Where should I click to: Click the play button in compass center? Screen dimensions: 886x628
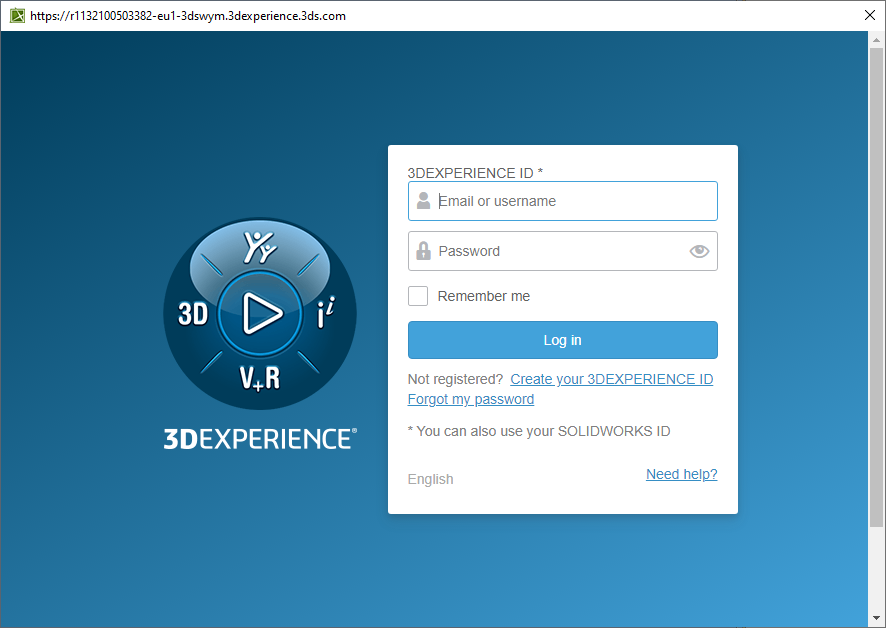(x=260, y=314)
